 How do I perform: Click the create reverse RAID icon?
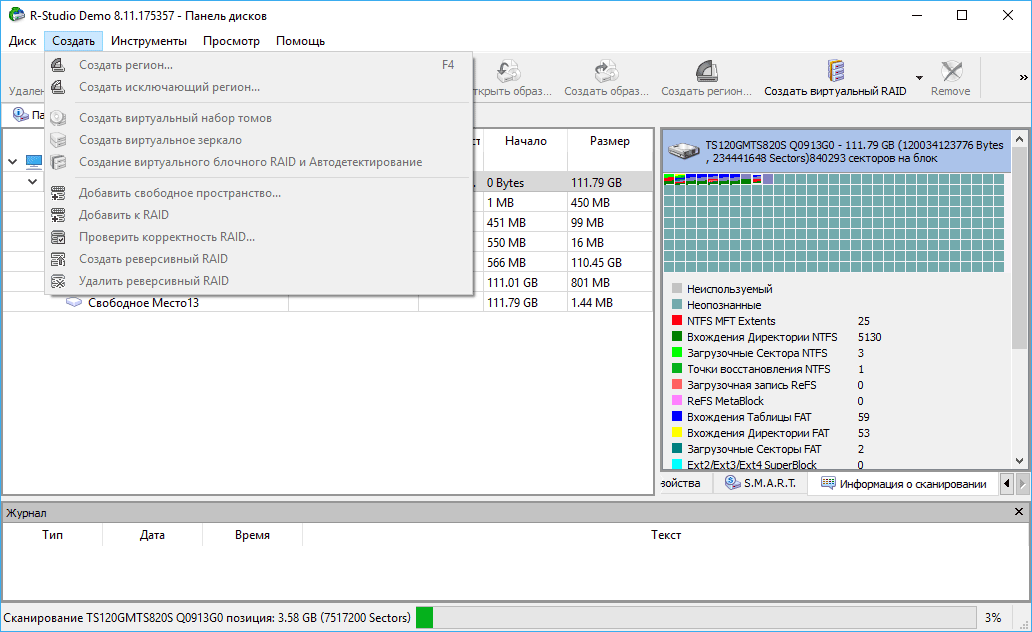pyautogui.click(x=58, y=259)
